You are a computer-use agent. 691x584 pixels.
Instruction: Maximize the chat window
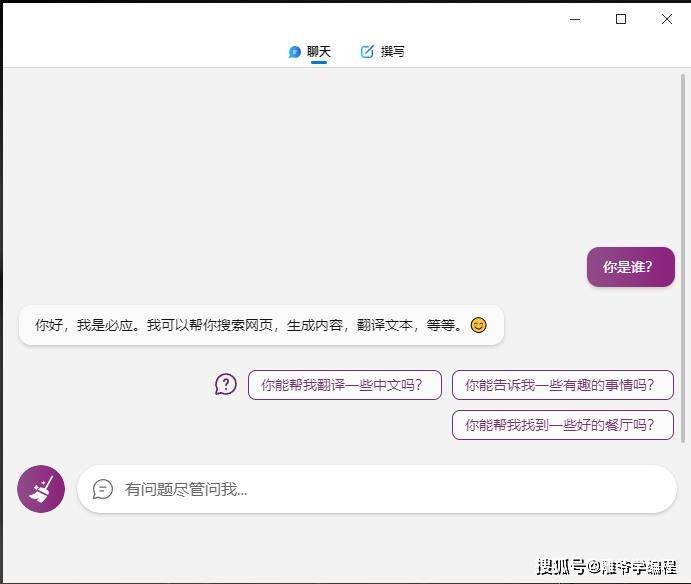tap(621, 19)
